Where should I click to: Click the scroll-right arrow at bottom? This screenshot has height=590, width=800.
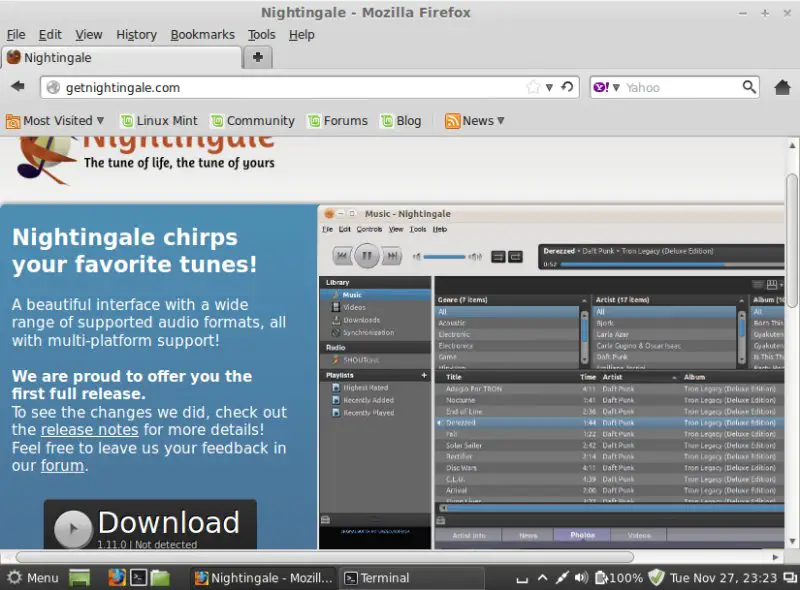776,557
